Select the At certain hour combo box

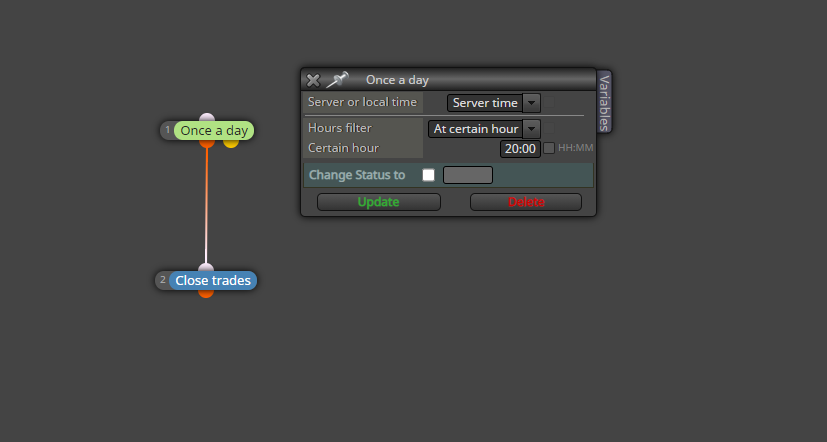pos(484,129)
